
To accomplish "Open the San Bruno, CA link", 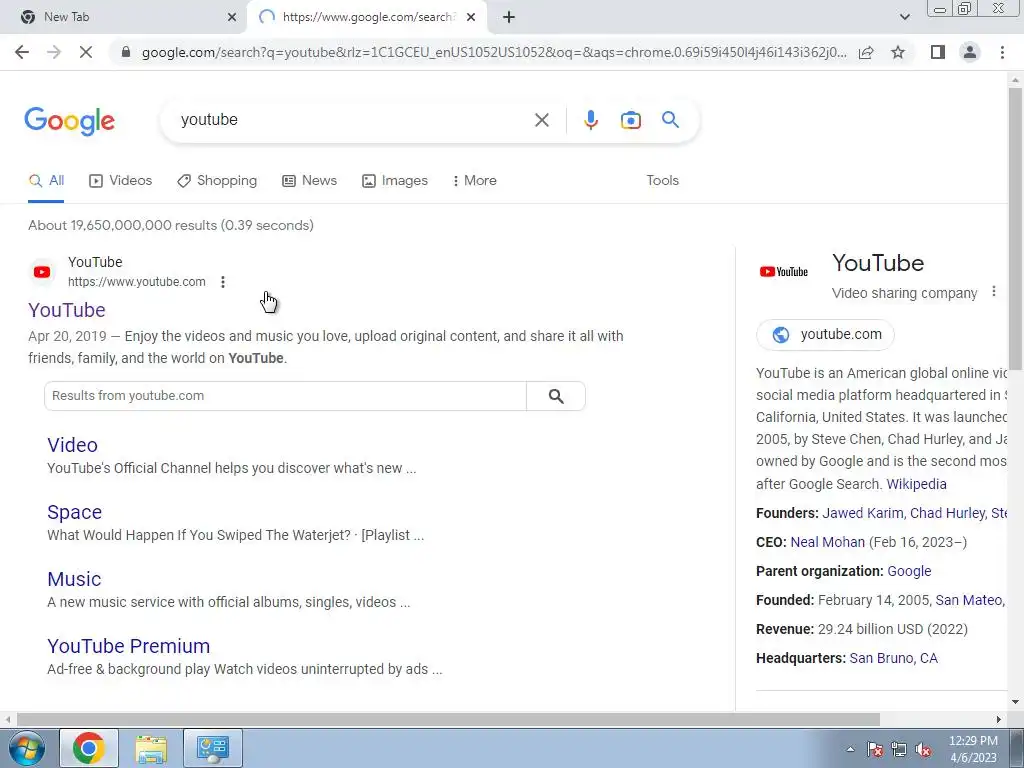I will pyautogui.click(x=893, y=658).
